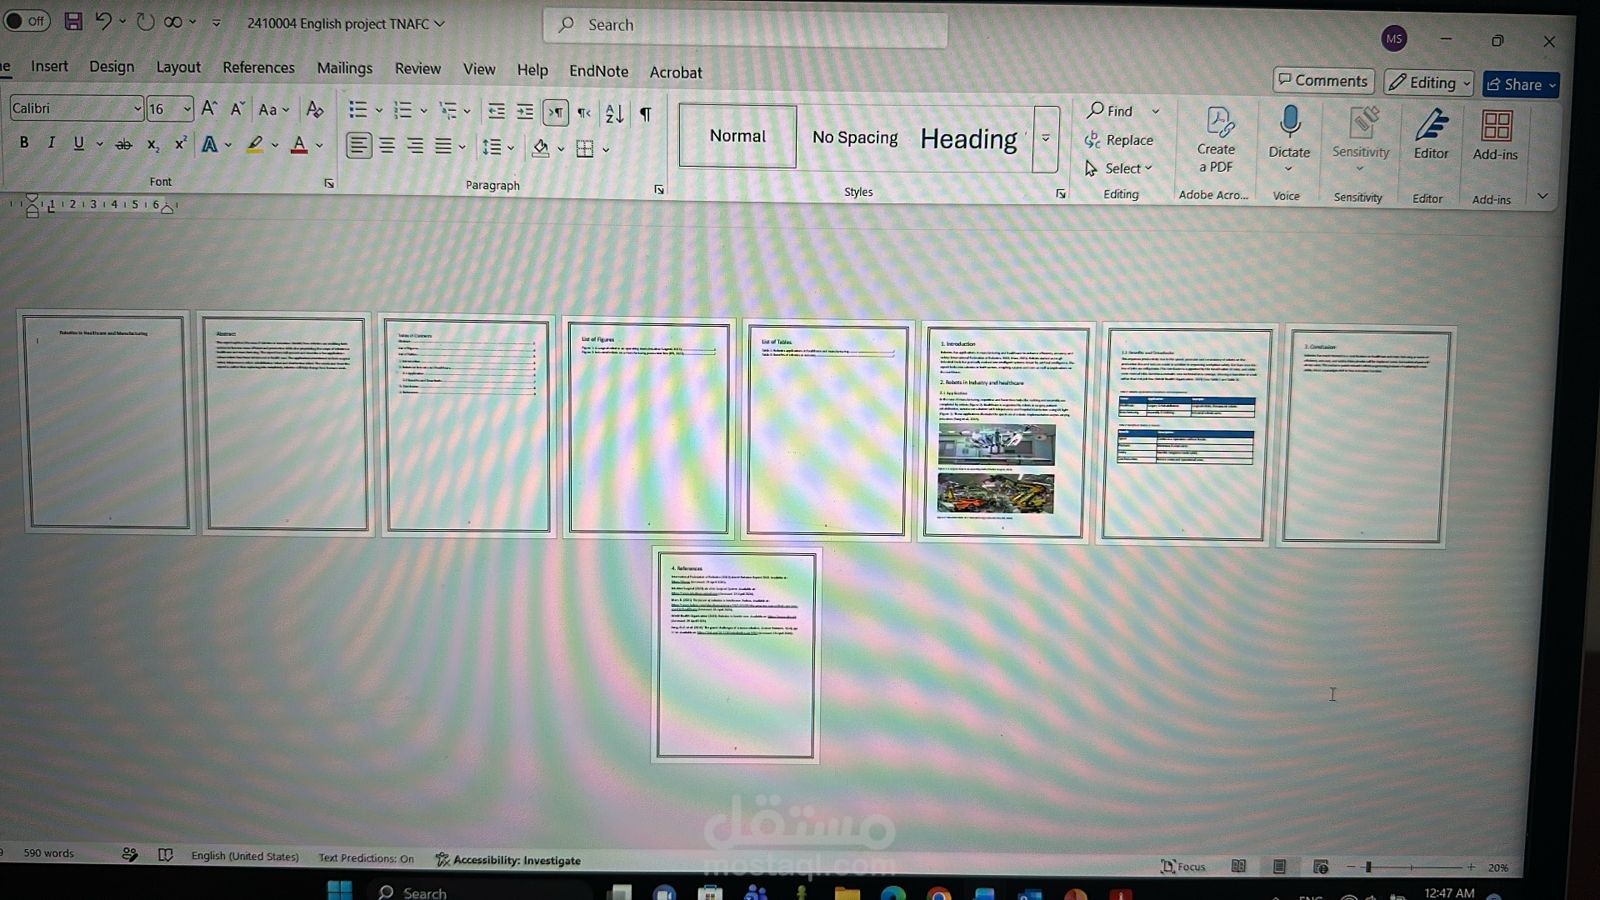Open the Windows Start button
The height and width of the screenshot is (900, 1600).
(x=340, y=890)
